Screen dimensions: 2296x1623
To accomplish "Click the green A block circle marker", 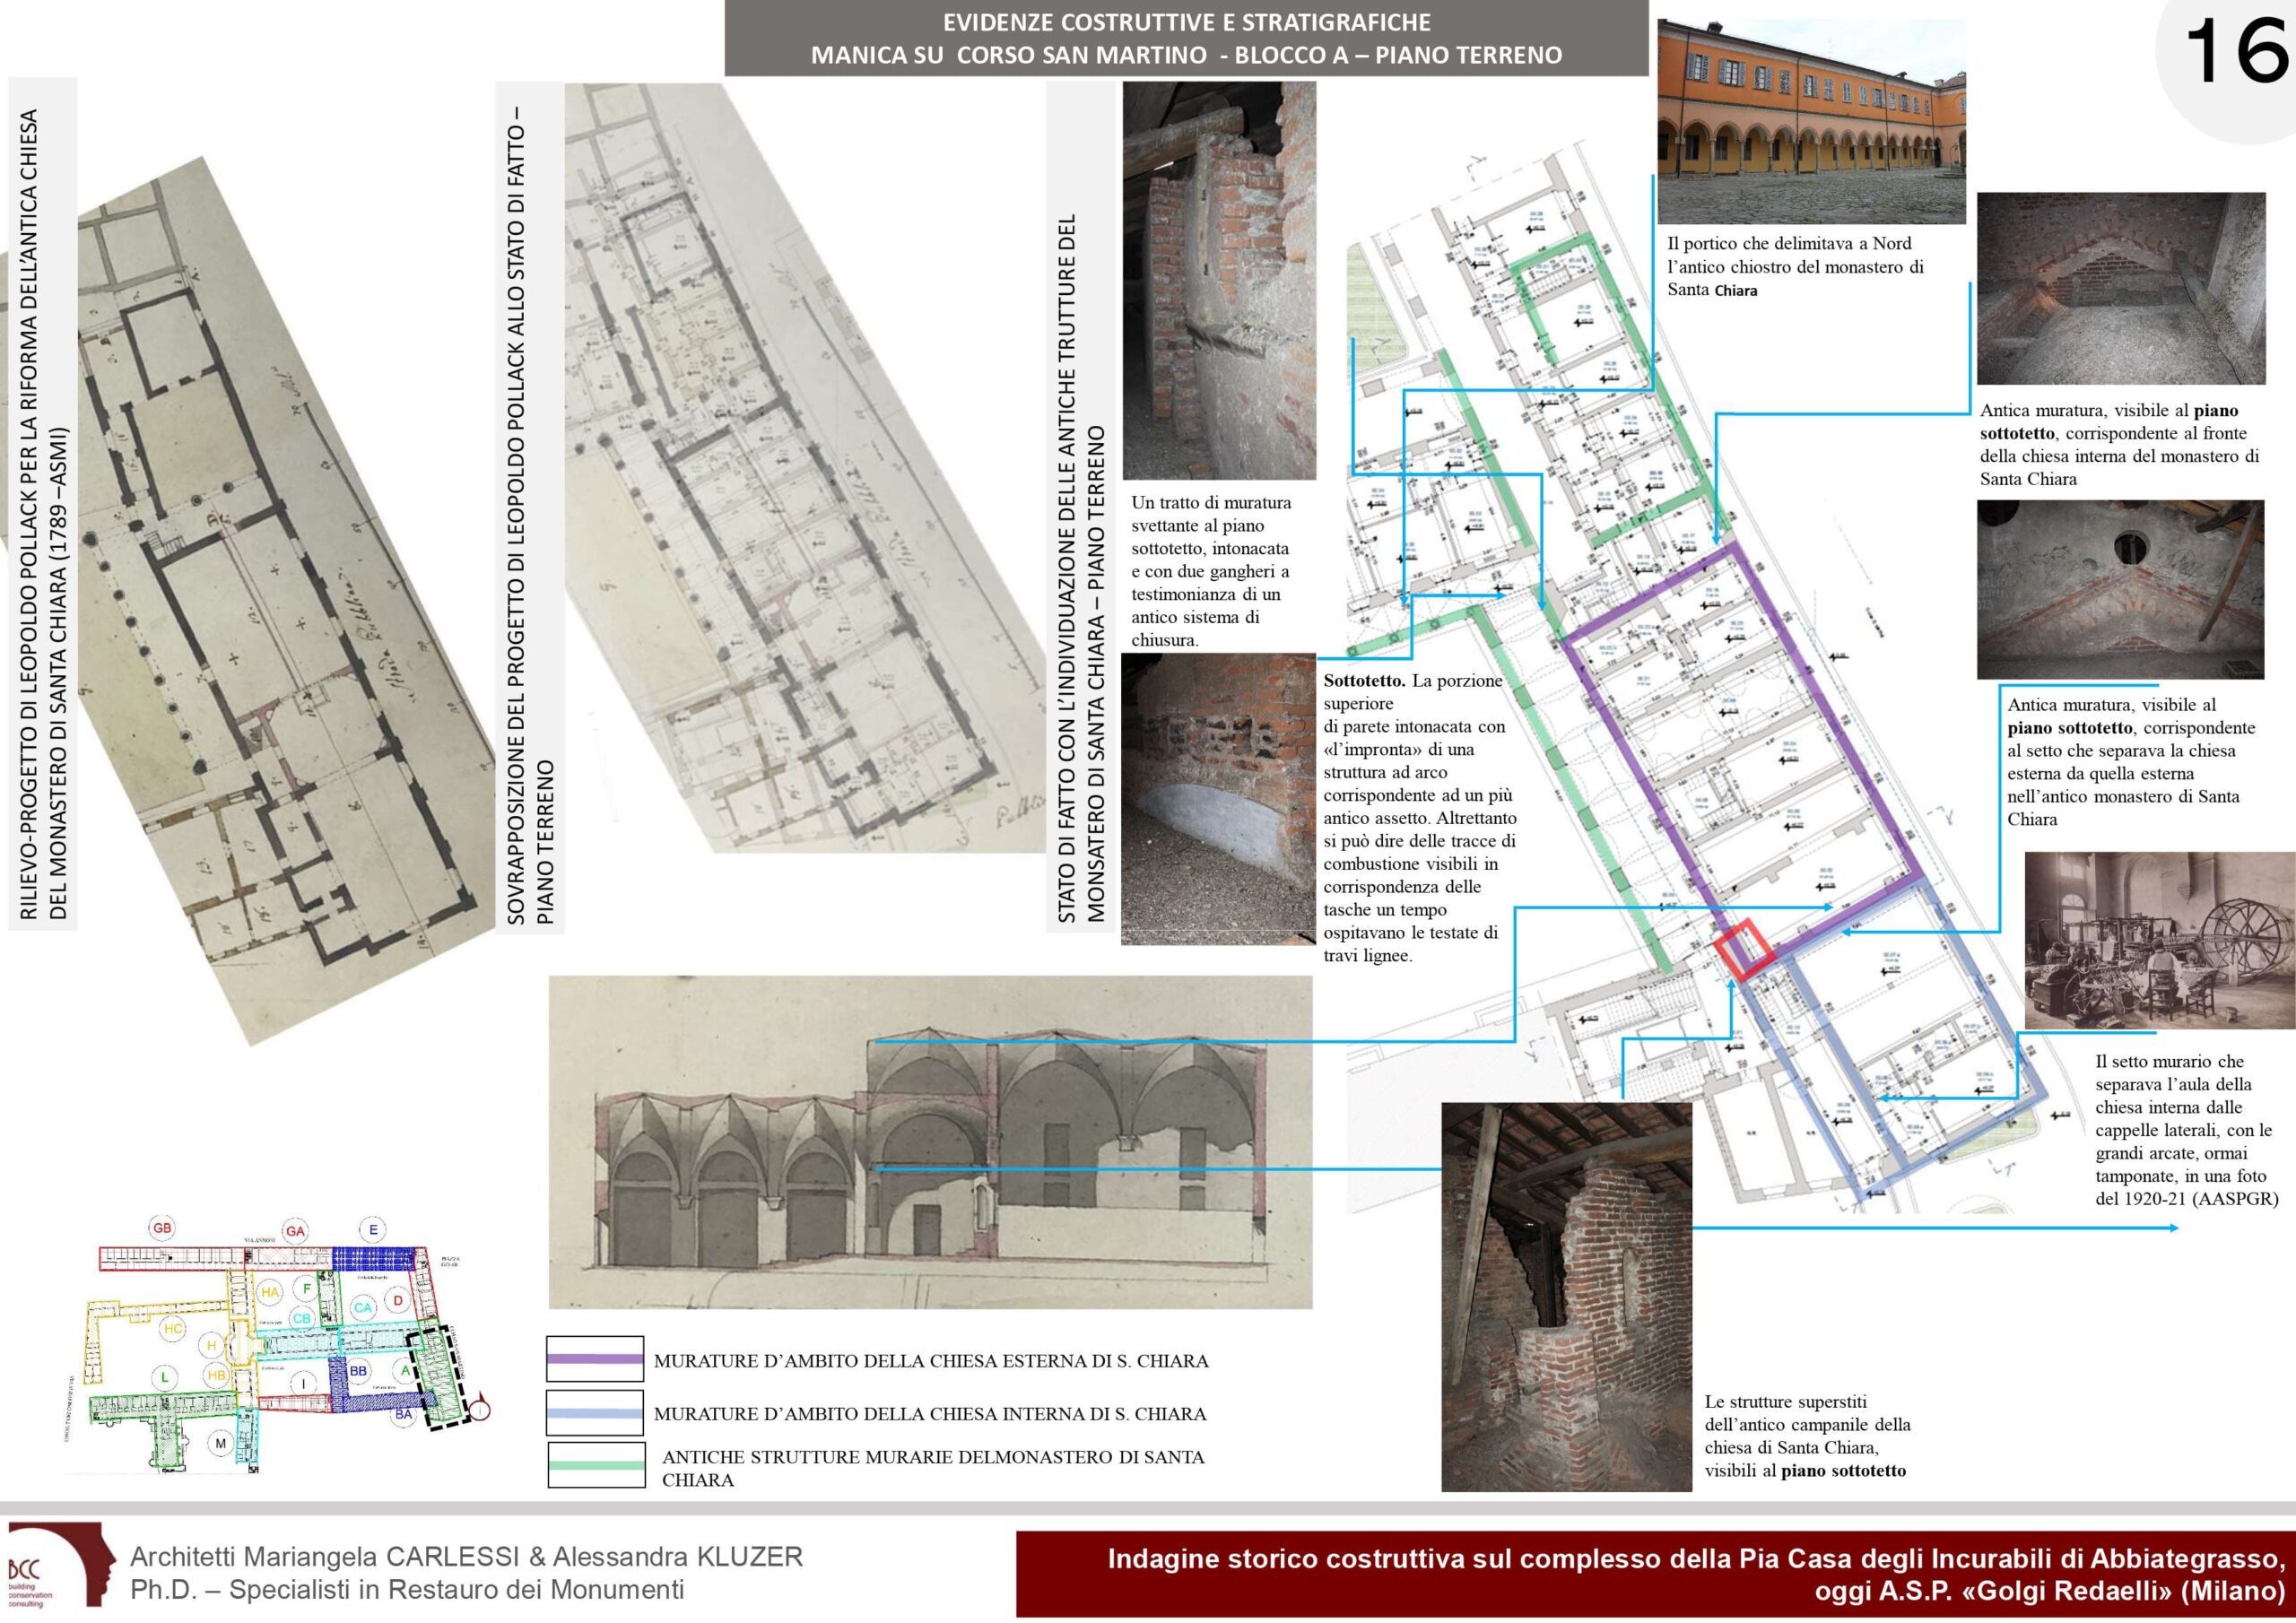I will (404, 1369).
